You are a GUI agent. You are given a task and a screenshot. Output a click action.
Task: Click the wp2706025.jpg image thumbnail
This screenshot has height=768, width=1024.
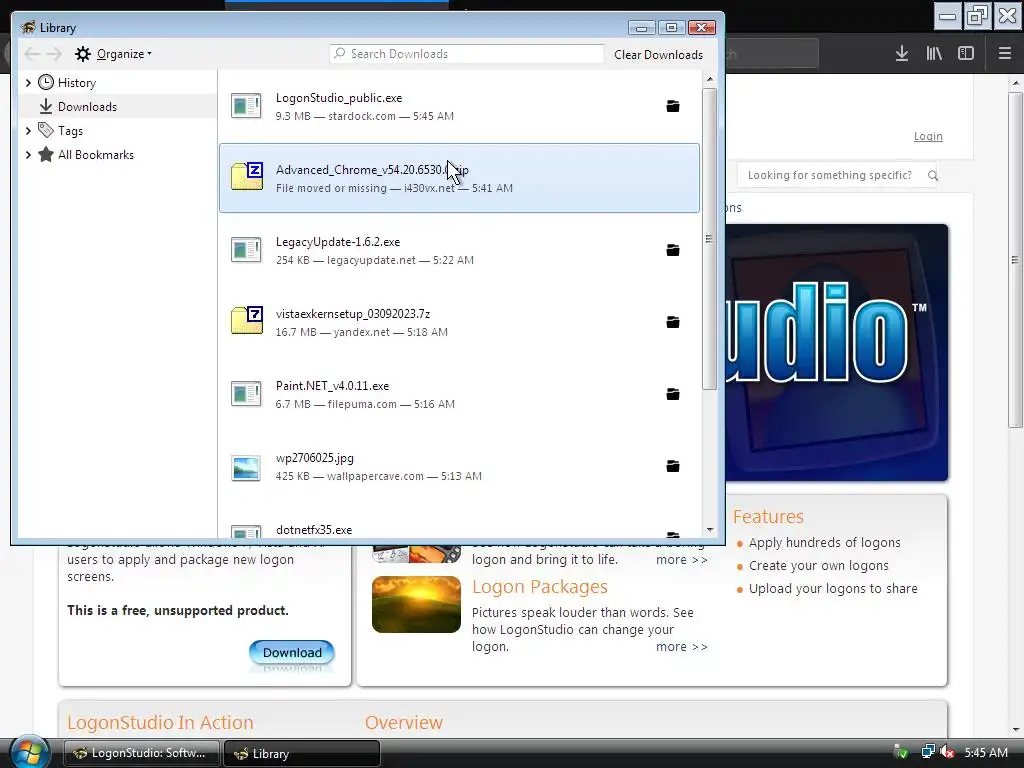[x=246, y=468]
